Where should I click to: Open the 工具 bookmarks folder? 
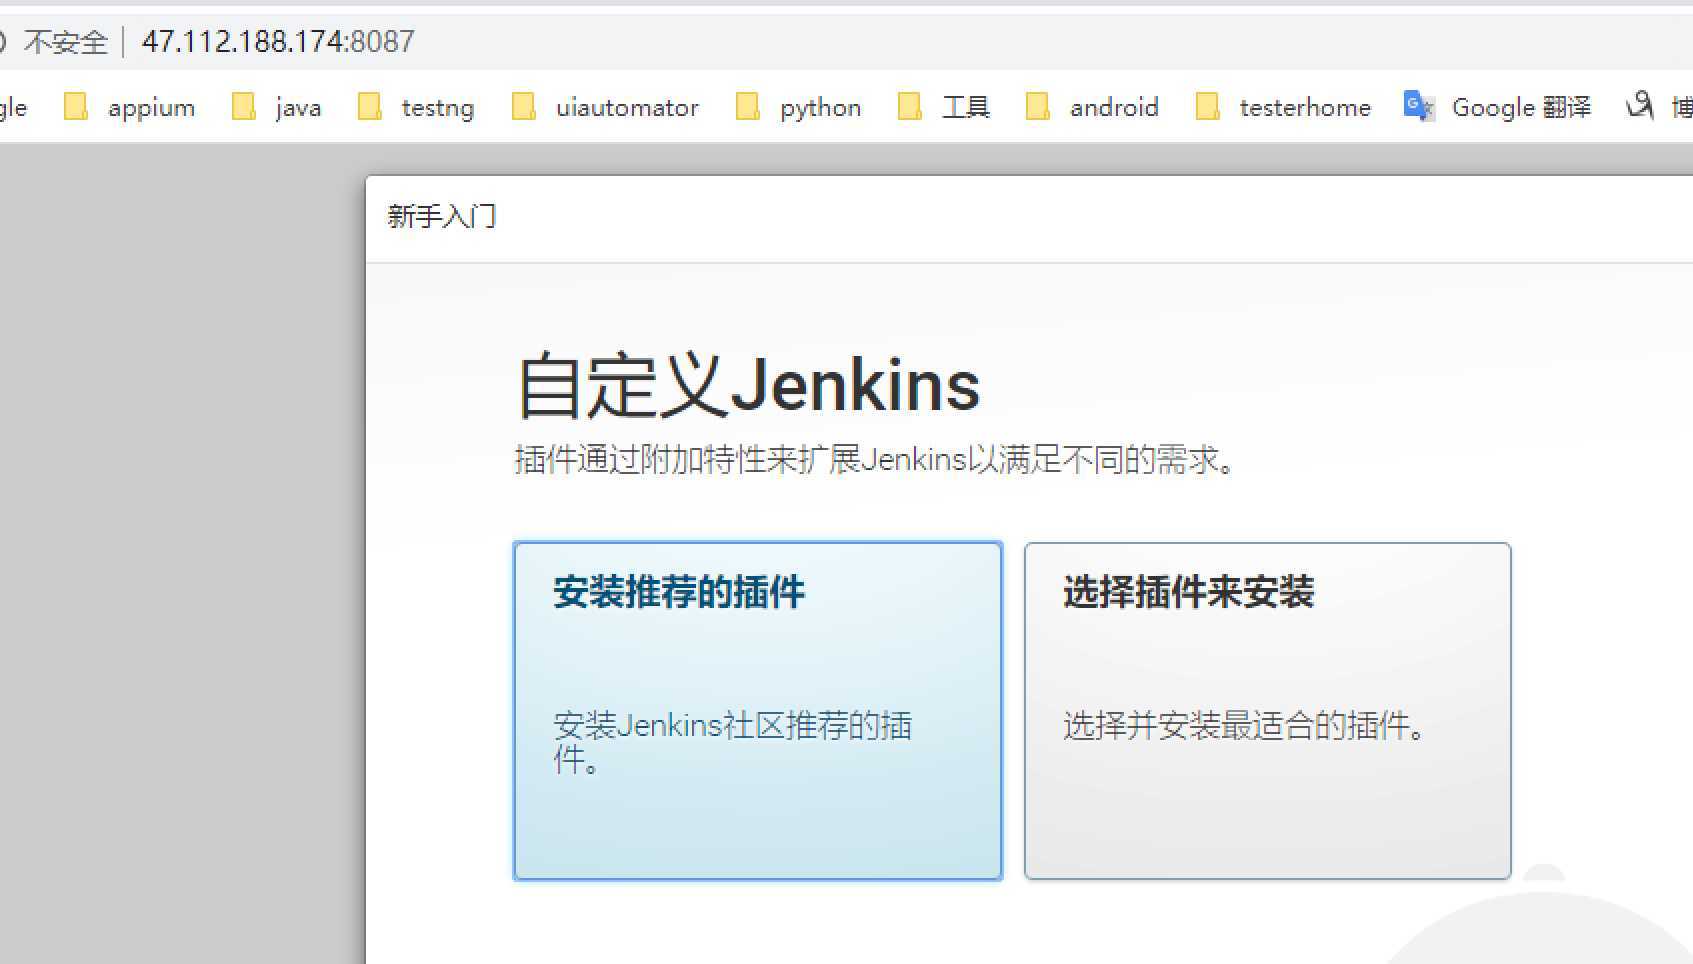click(x=944, y=107)
